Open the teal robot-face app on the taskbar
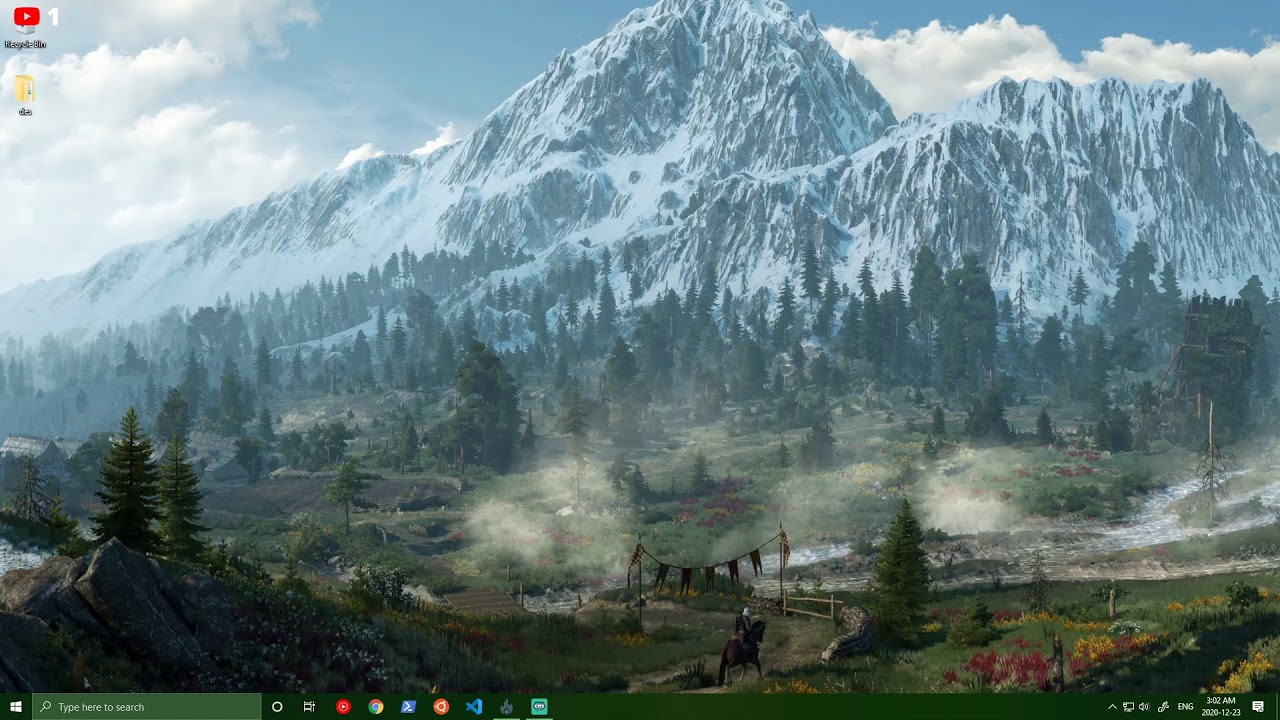The width and height of the screenshot is (1280, 720). 539,707
